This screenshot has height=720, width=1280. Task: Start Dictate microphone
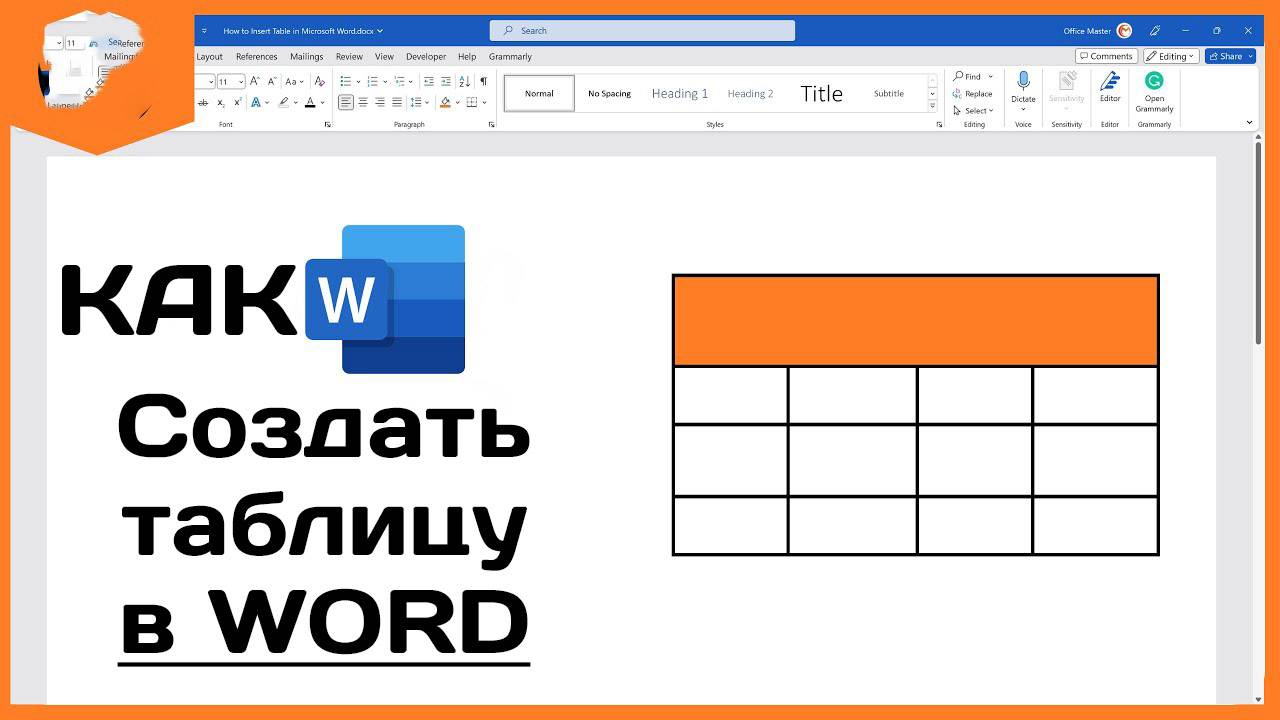pos(1023,88)
